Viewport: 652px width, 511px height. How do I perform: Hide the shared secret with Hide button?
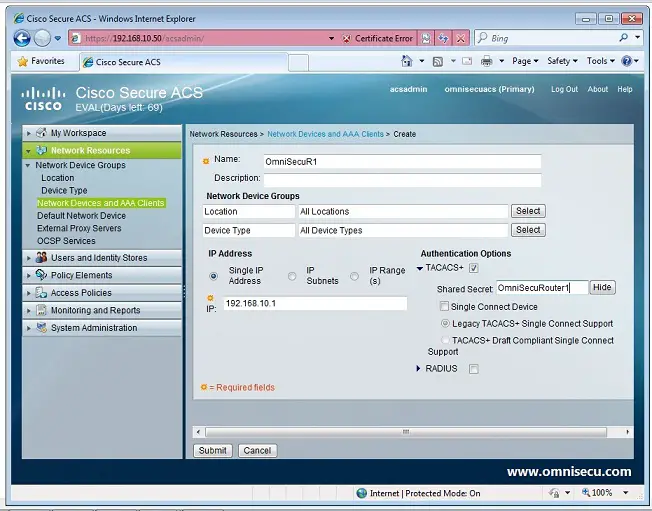[602, 287]
